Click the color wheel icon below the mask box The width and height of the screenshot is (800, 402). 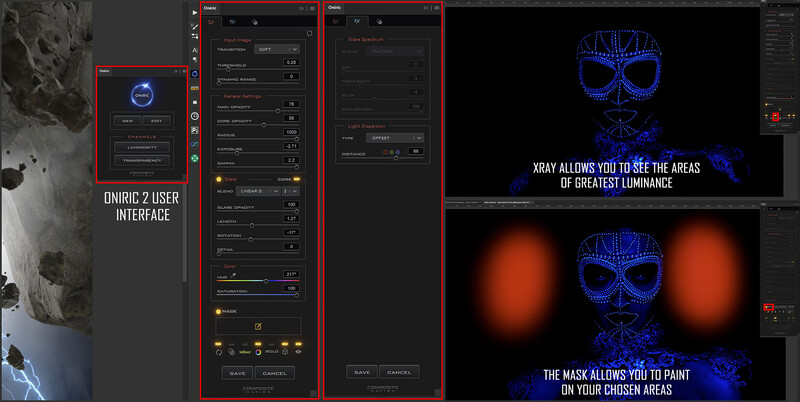click(258, 351)
